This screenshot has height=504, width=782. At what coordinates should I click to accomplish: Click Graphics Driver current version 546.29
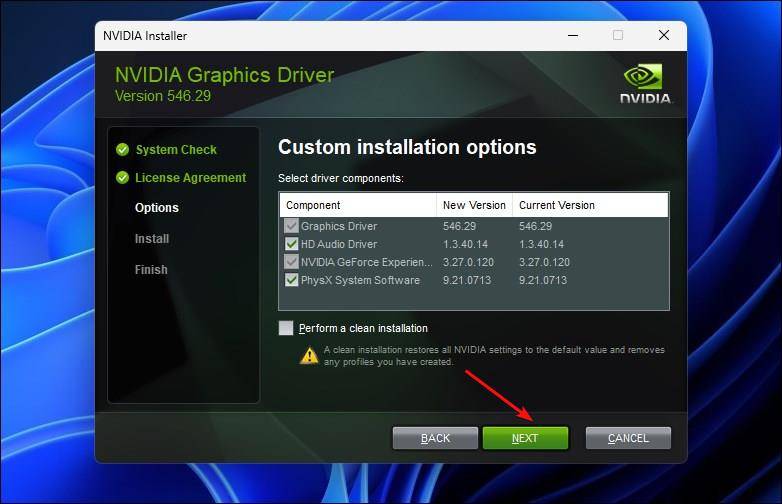(535, 226)
